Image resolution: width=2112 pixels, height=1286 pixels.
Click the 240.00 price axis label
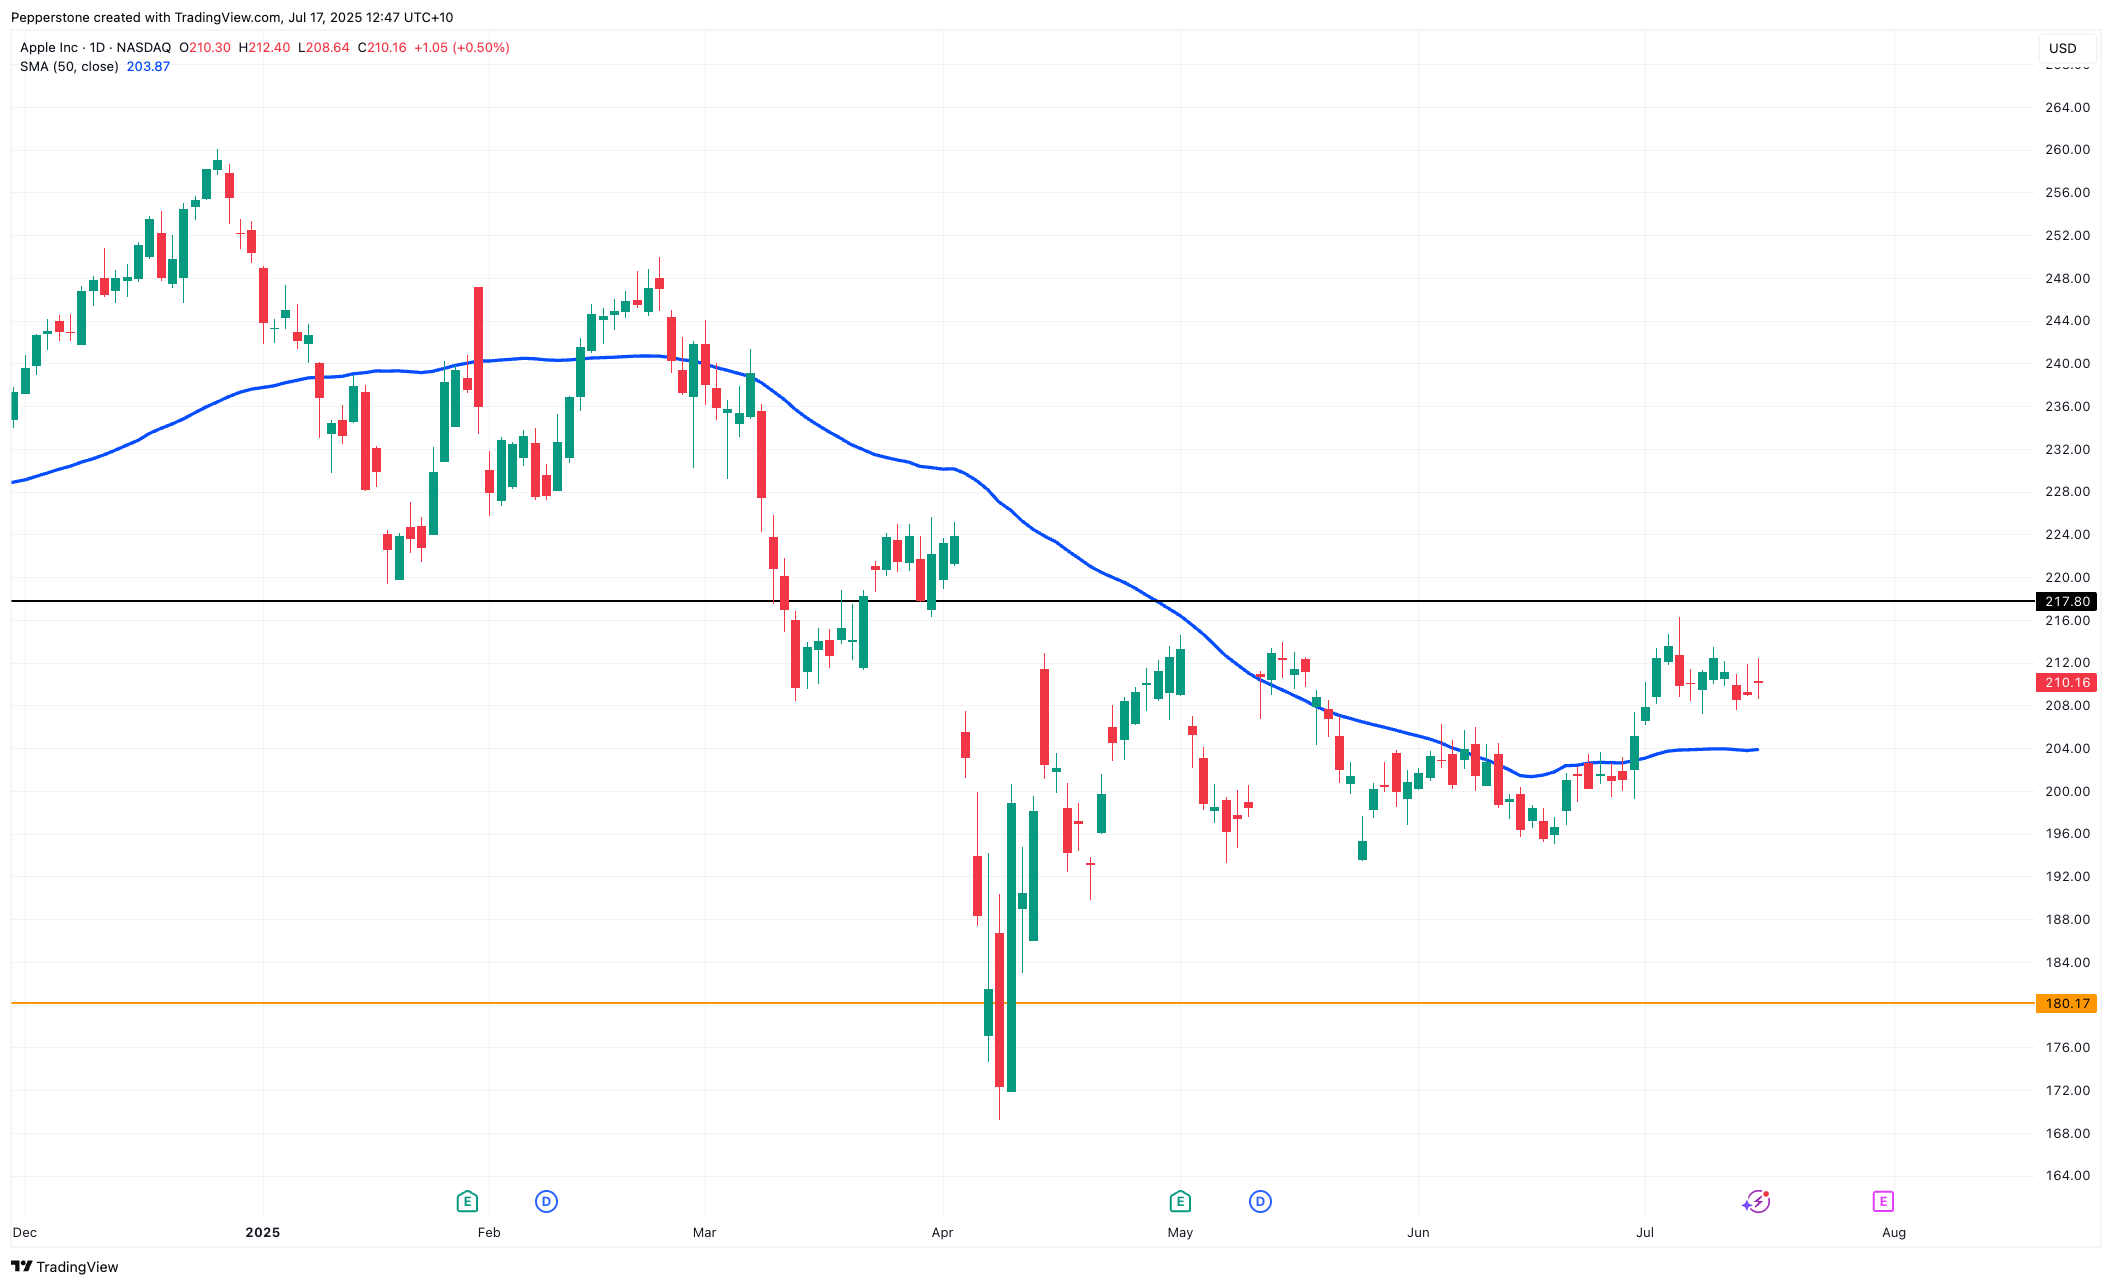coord(2067,363)
